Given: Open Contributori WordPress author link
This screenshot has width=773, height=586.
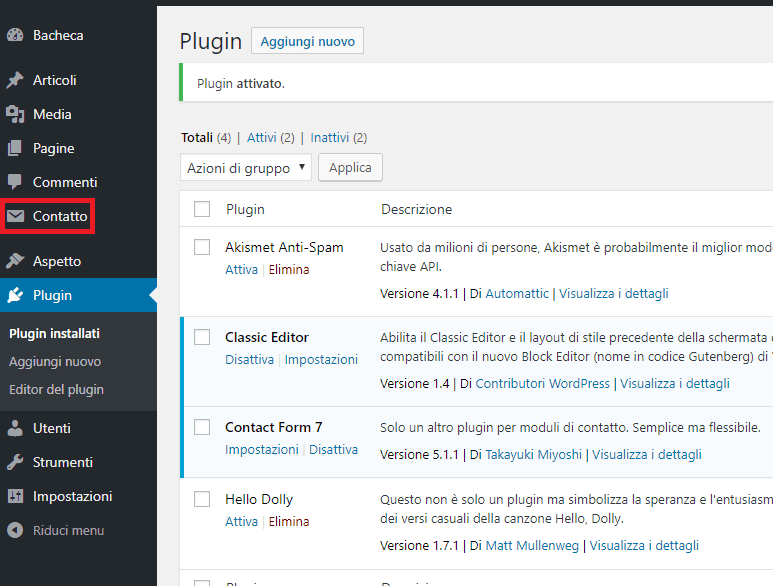Looking at the screenshot, I should pos(542,383).
